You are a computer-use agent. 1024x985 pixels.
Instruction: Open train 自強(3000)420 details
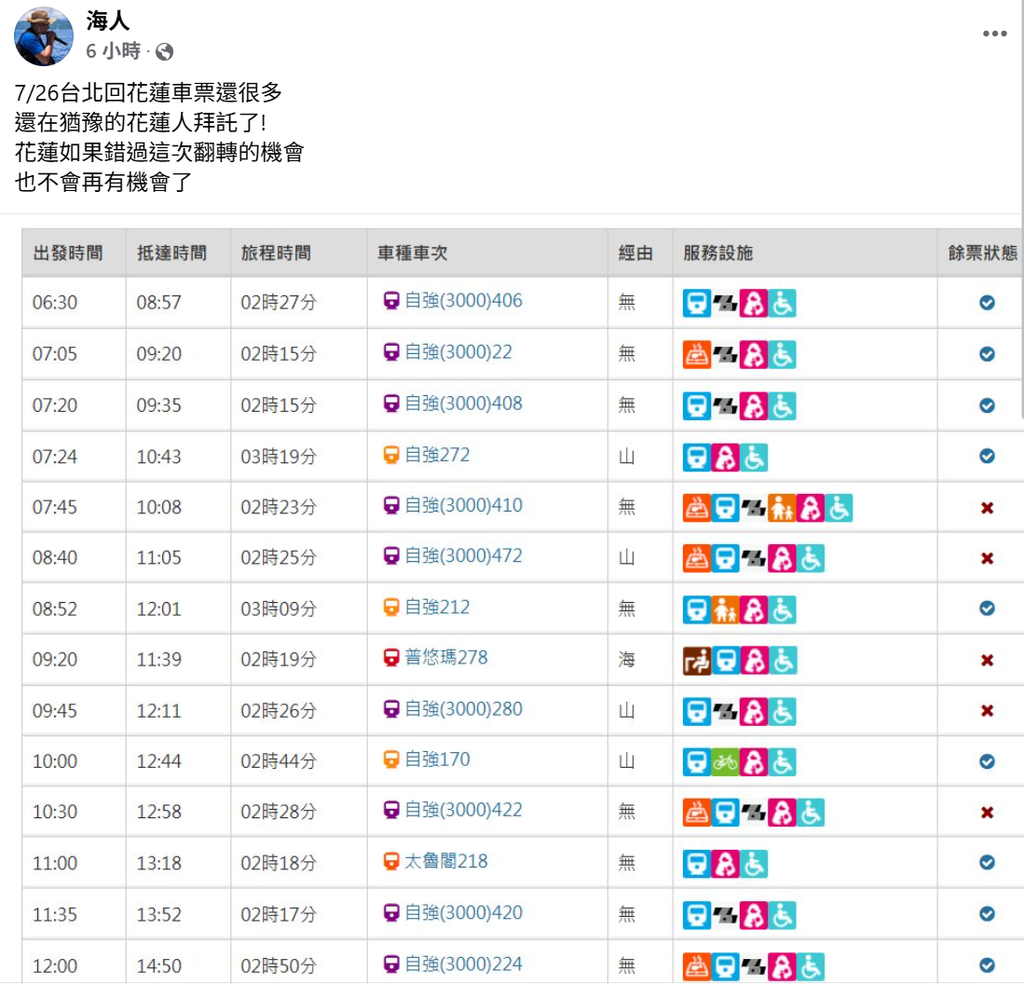[464, 912]
